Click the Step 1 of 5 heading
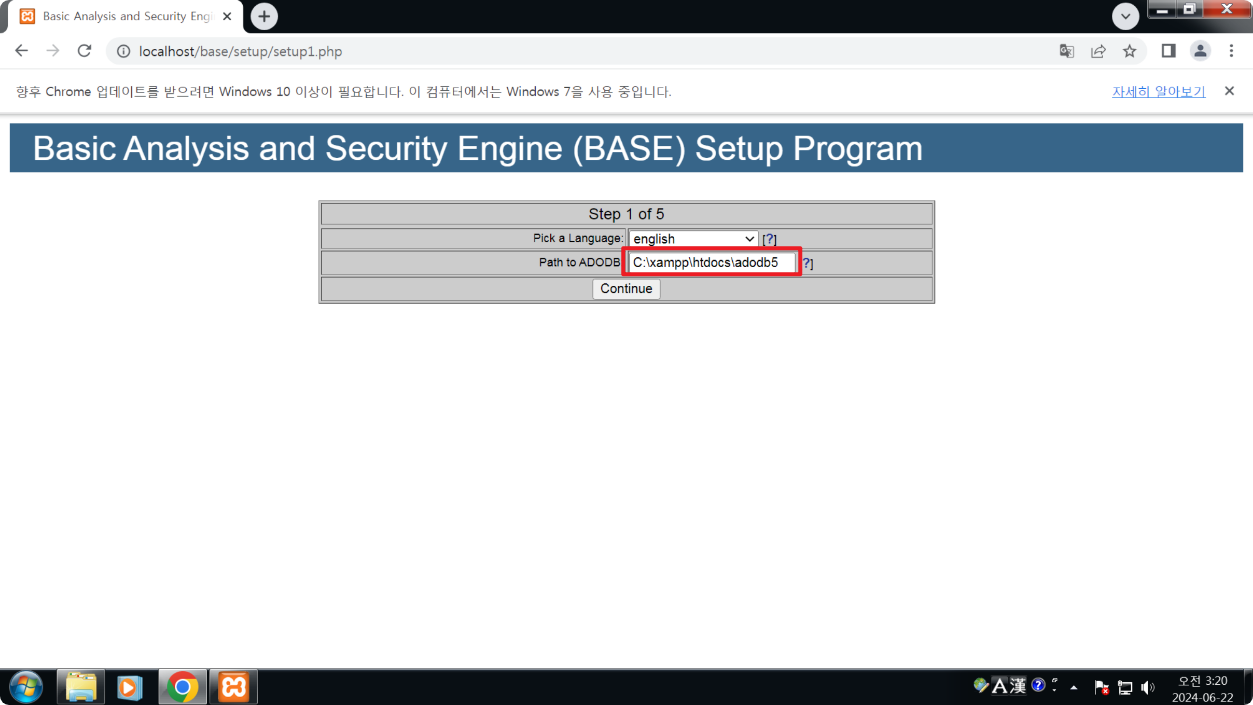Image resolution: width=1253 pixels, height=705 pixels. click(626, 214)
